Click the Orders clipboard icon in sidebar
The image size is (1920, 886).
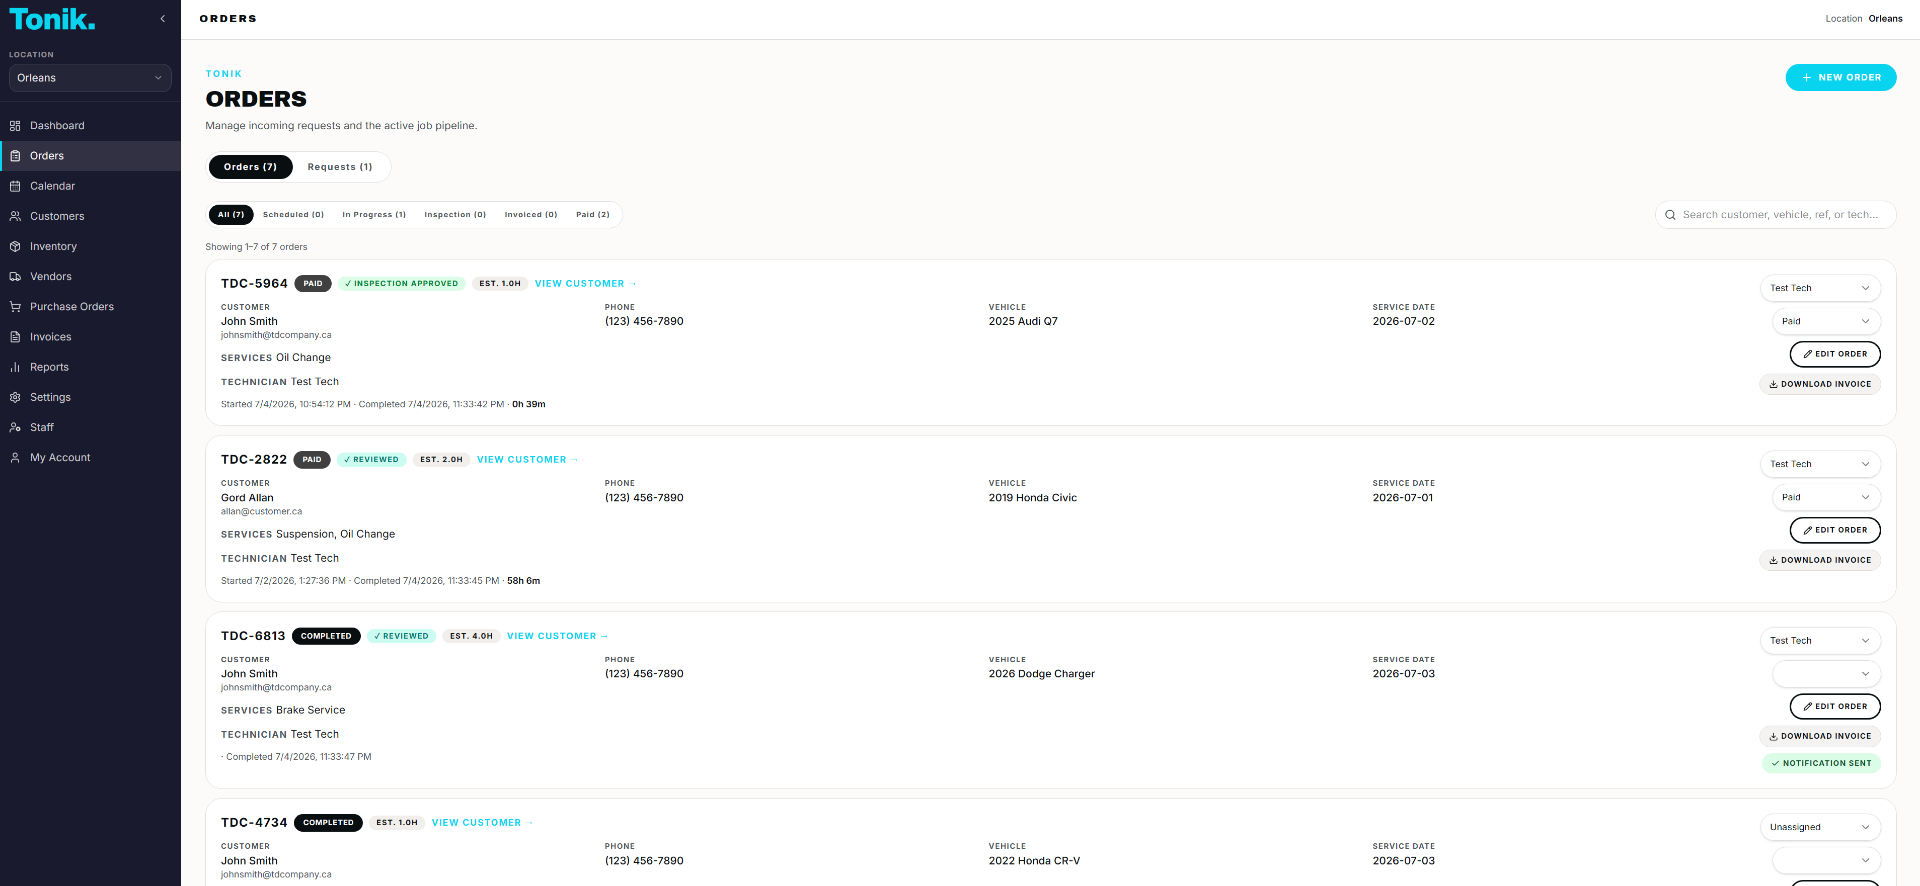[15, 156]
